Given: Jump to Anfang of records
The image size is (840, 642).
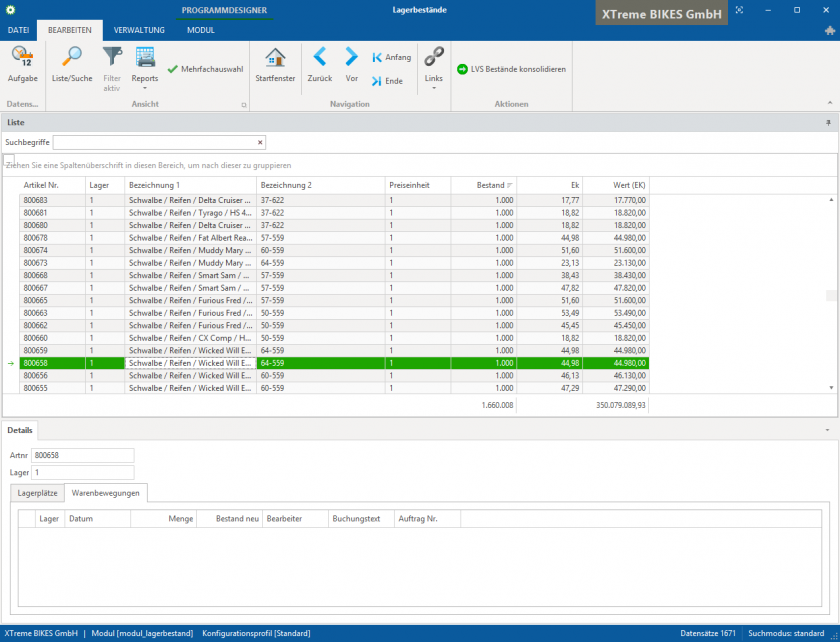Looking at the screenshot, I should click(x=391, y=57).
